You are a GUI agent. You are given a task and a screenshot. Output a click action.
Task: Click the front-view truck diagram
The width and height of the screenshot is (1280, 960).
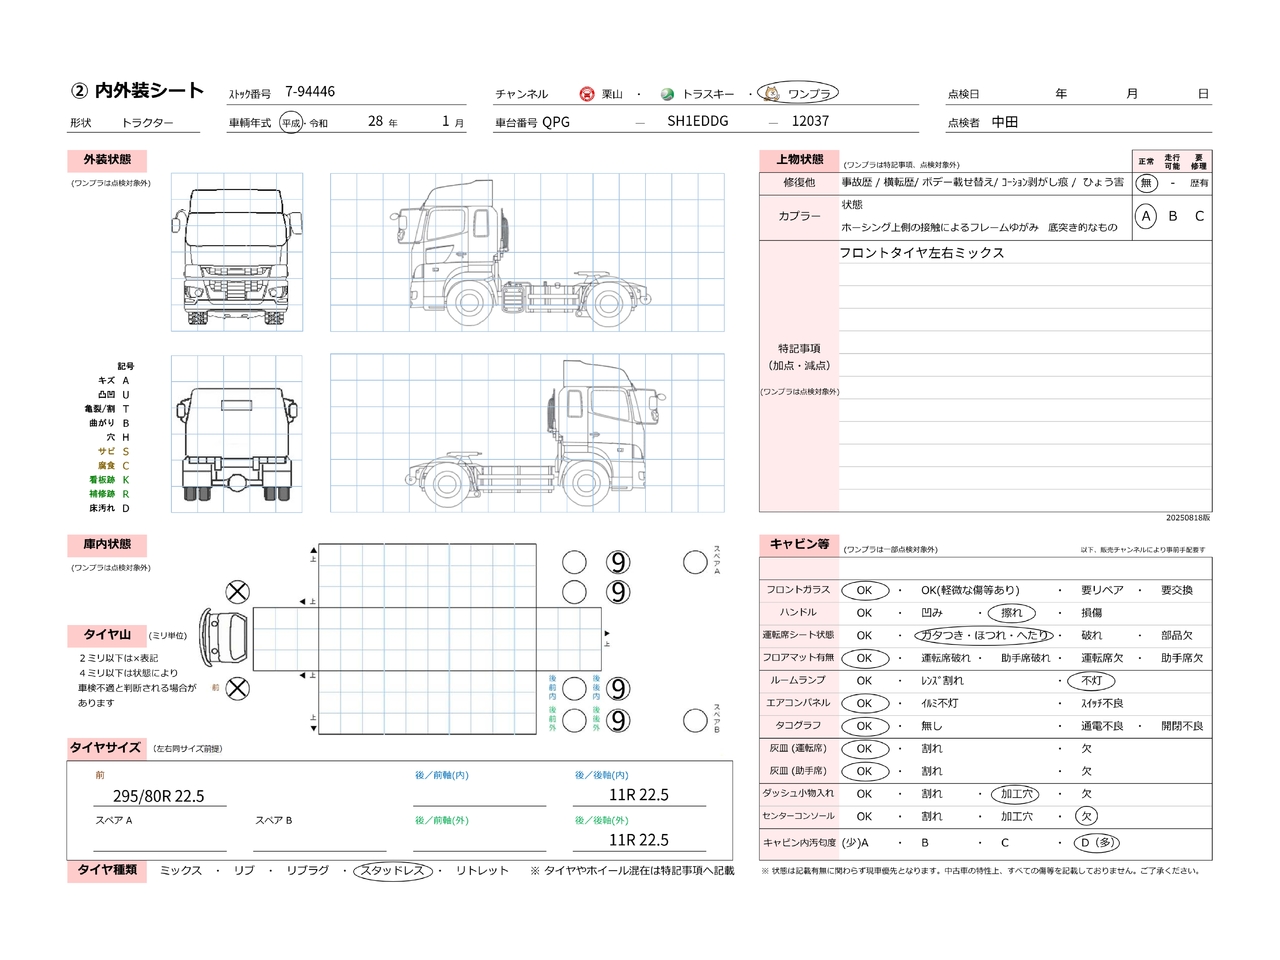point(237,252)
